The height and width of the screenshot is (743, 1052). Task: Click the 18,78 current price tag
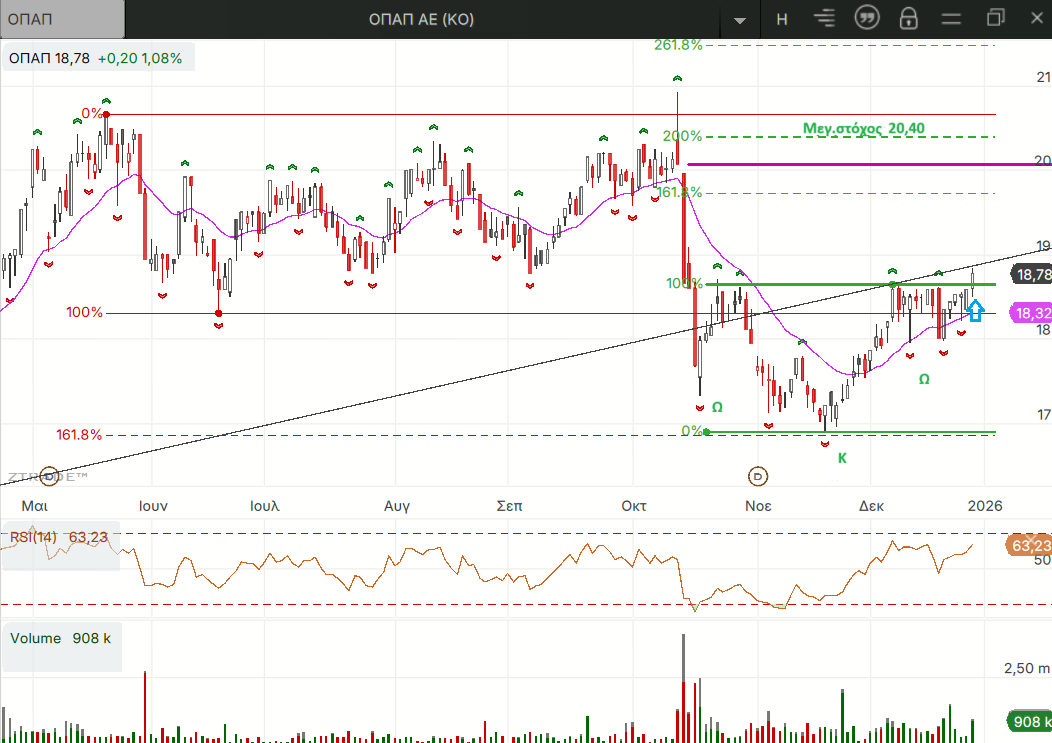click(x=1031, y=274)
